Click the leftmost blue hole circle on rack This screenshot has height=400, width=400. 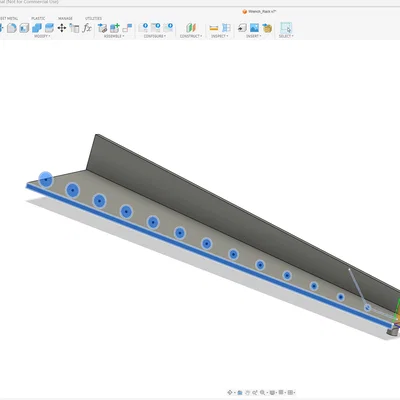(46, 180)
